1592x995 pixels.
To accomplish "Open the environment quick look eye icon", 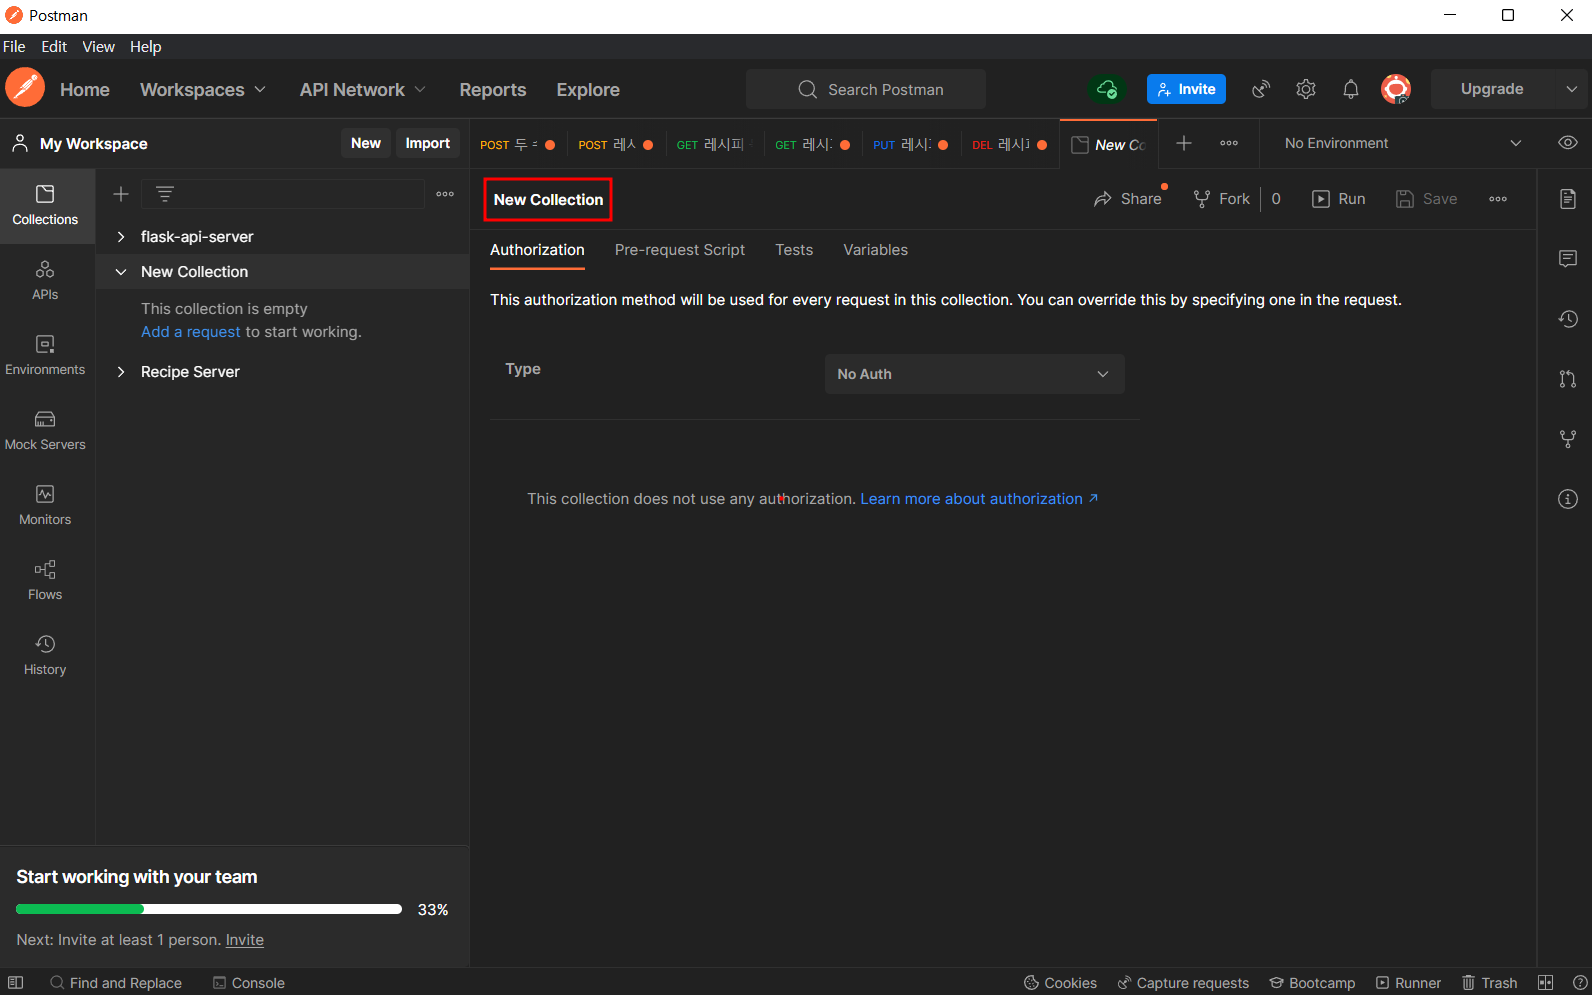I will (1568, 143).
